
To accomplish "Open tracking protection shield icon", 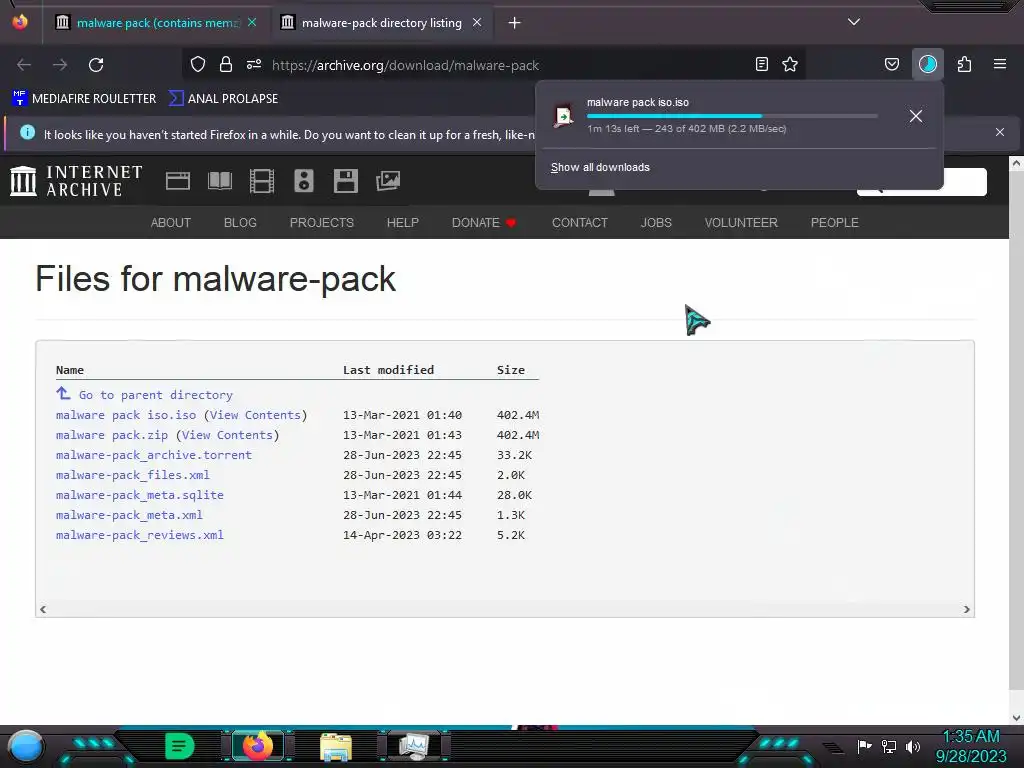I will (x=198, y=64).
